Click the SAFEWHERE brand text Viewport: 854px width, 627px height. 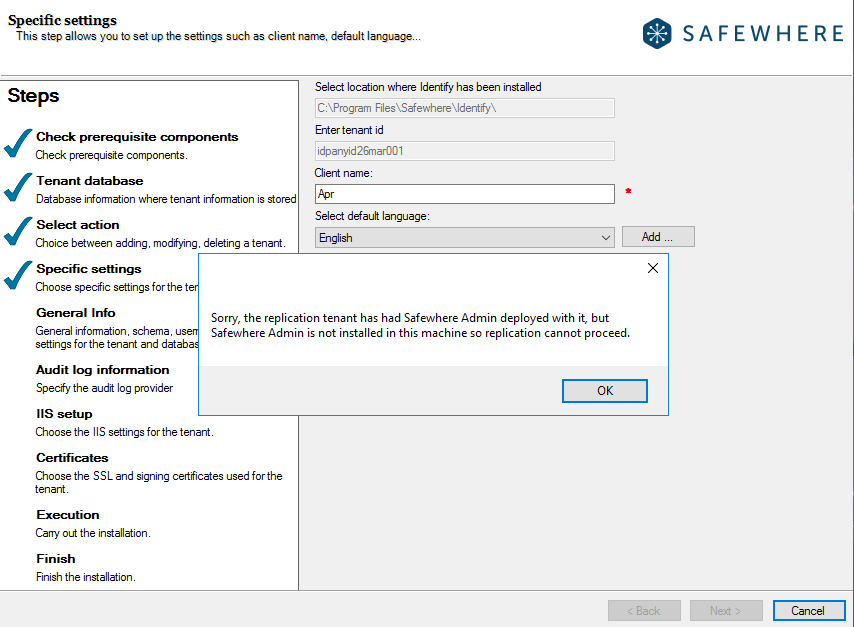763,34
